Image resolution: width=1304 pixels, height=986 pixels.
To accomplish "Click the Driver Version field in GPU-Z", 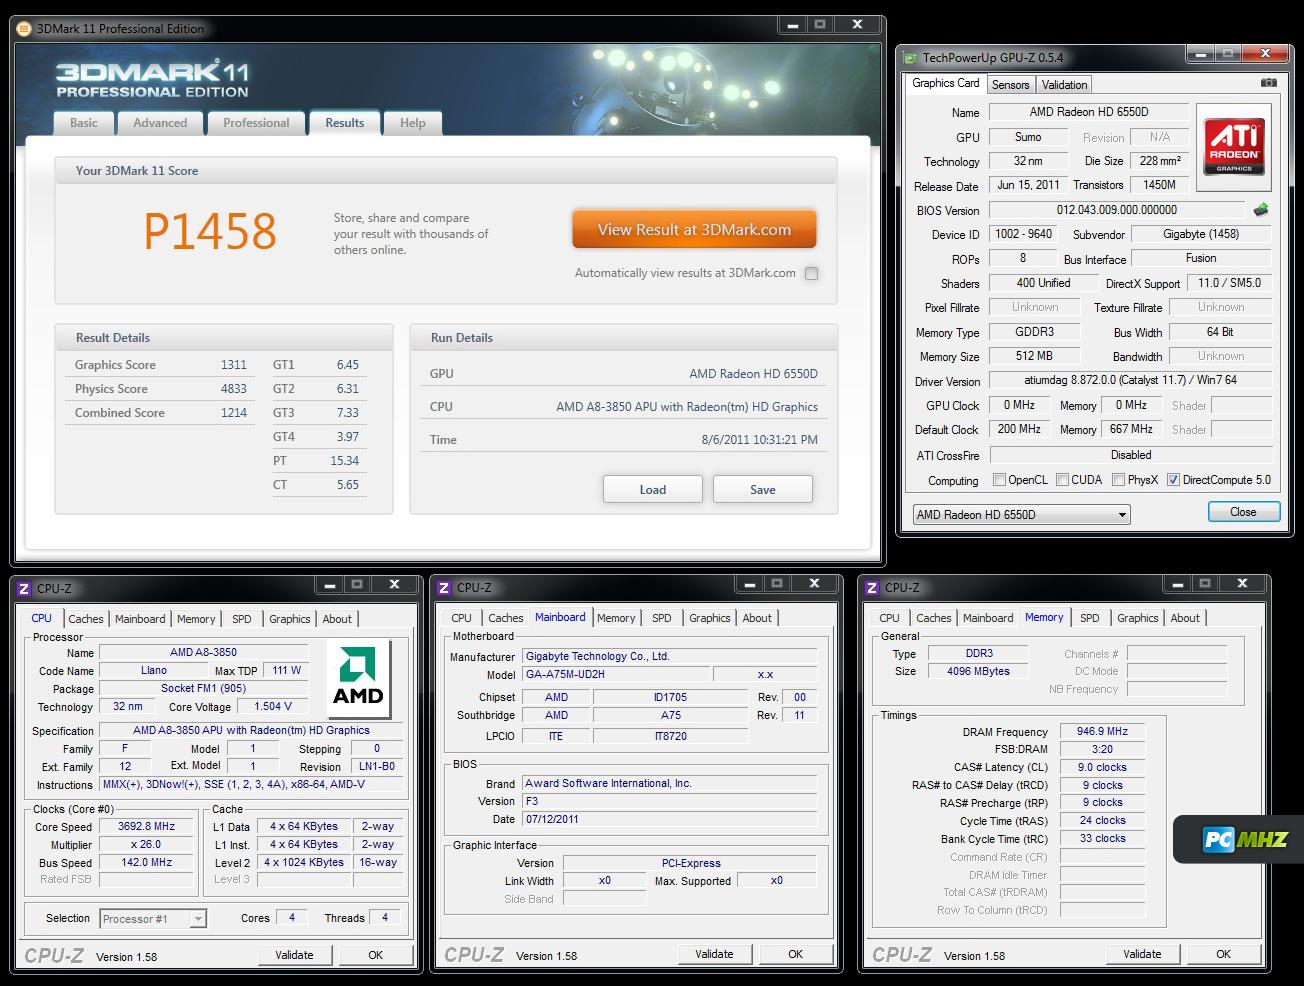I will [1130, 381].
